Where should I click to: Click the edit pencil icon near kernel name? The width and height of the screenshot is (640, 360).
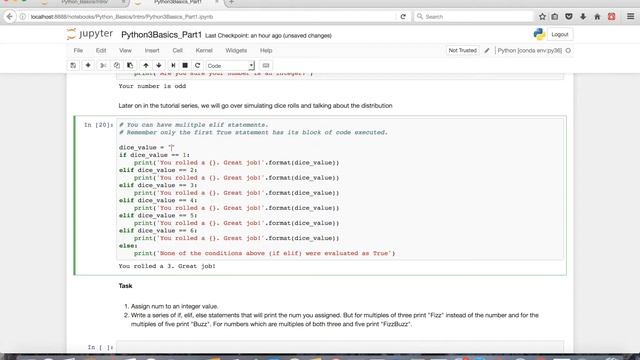click(x=487, y=50)
